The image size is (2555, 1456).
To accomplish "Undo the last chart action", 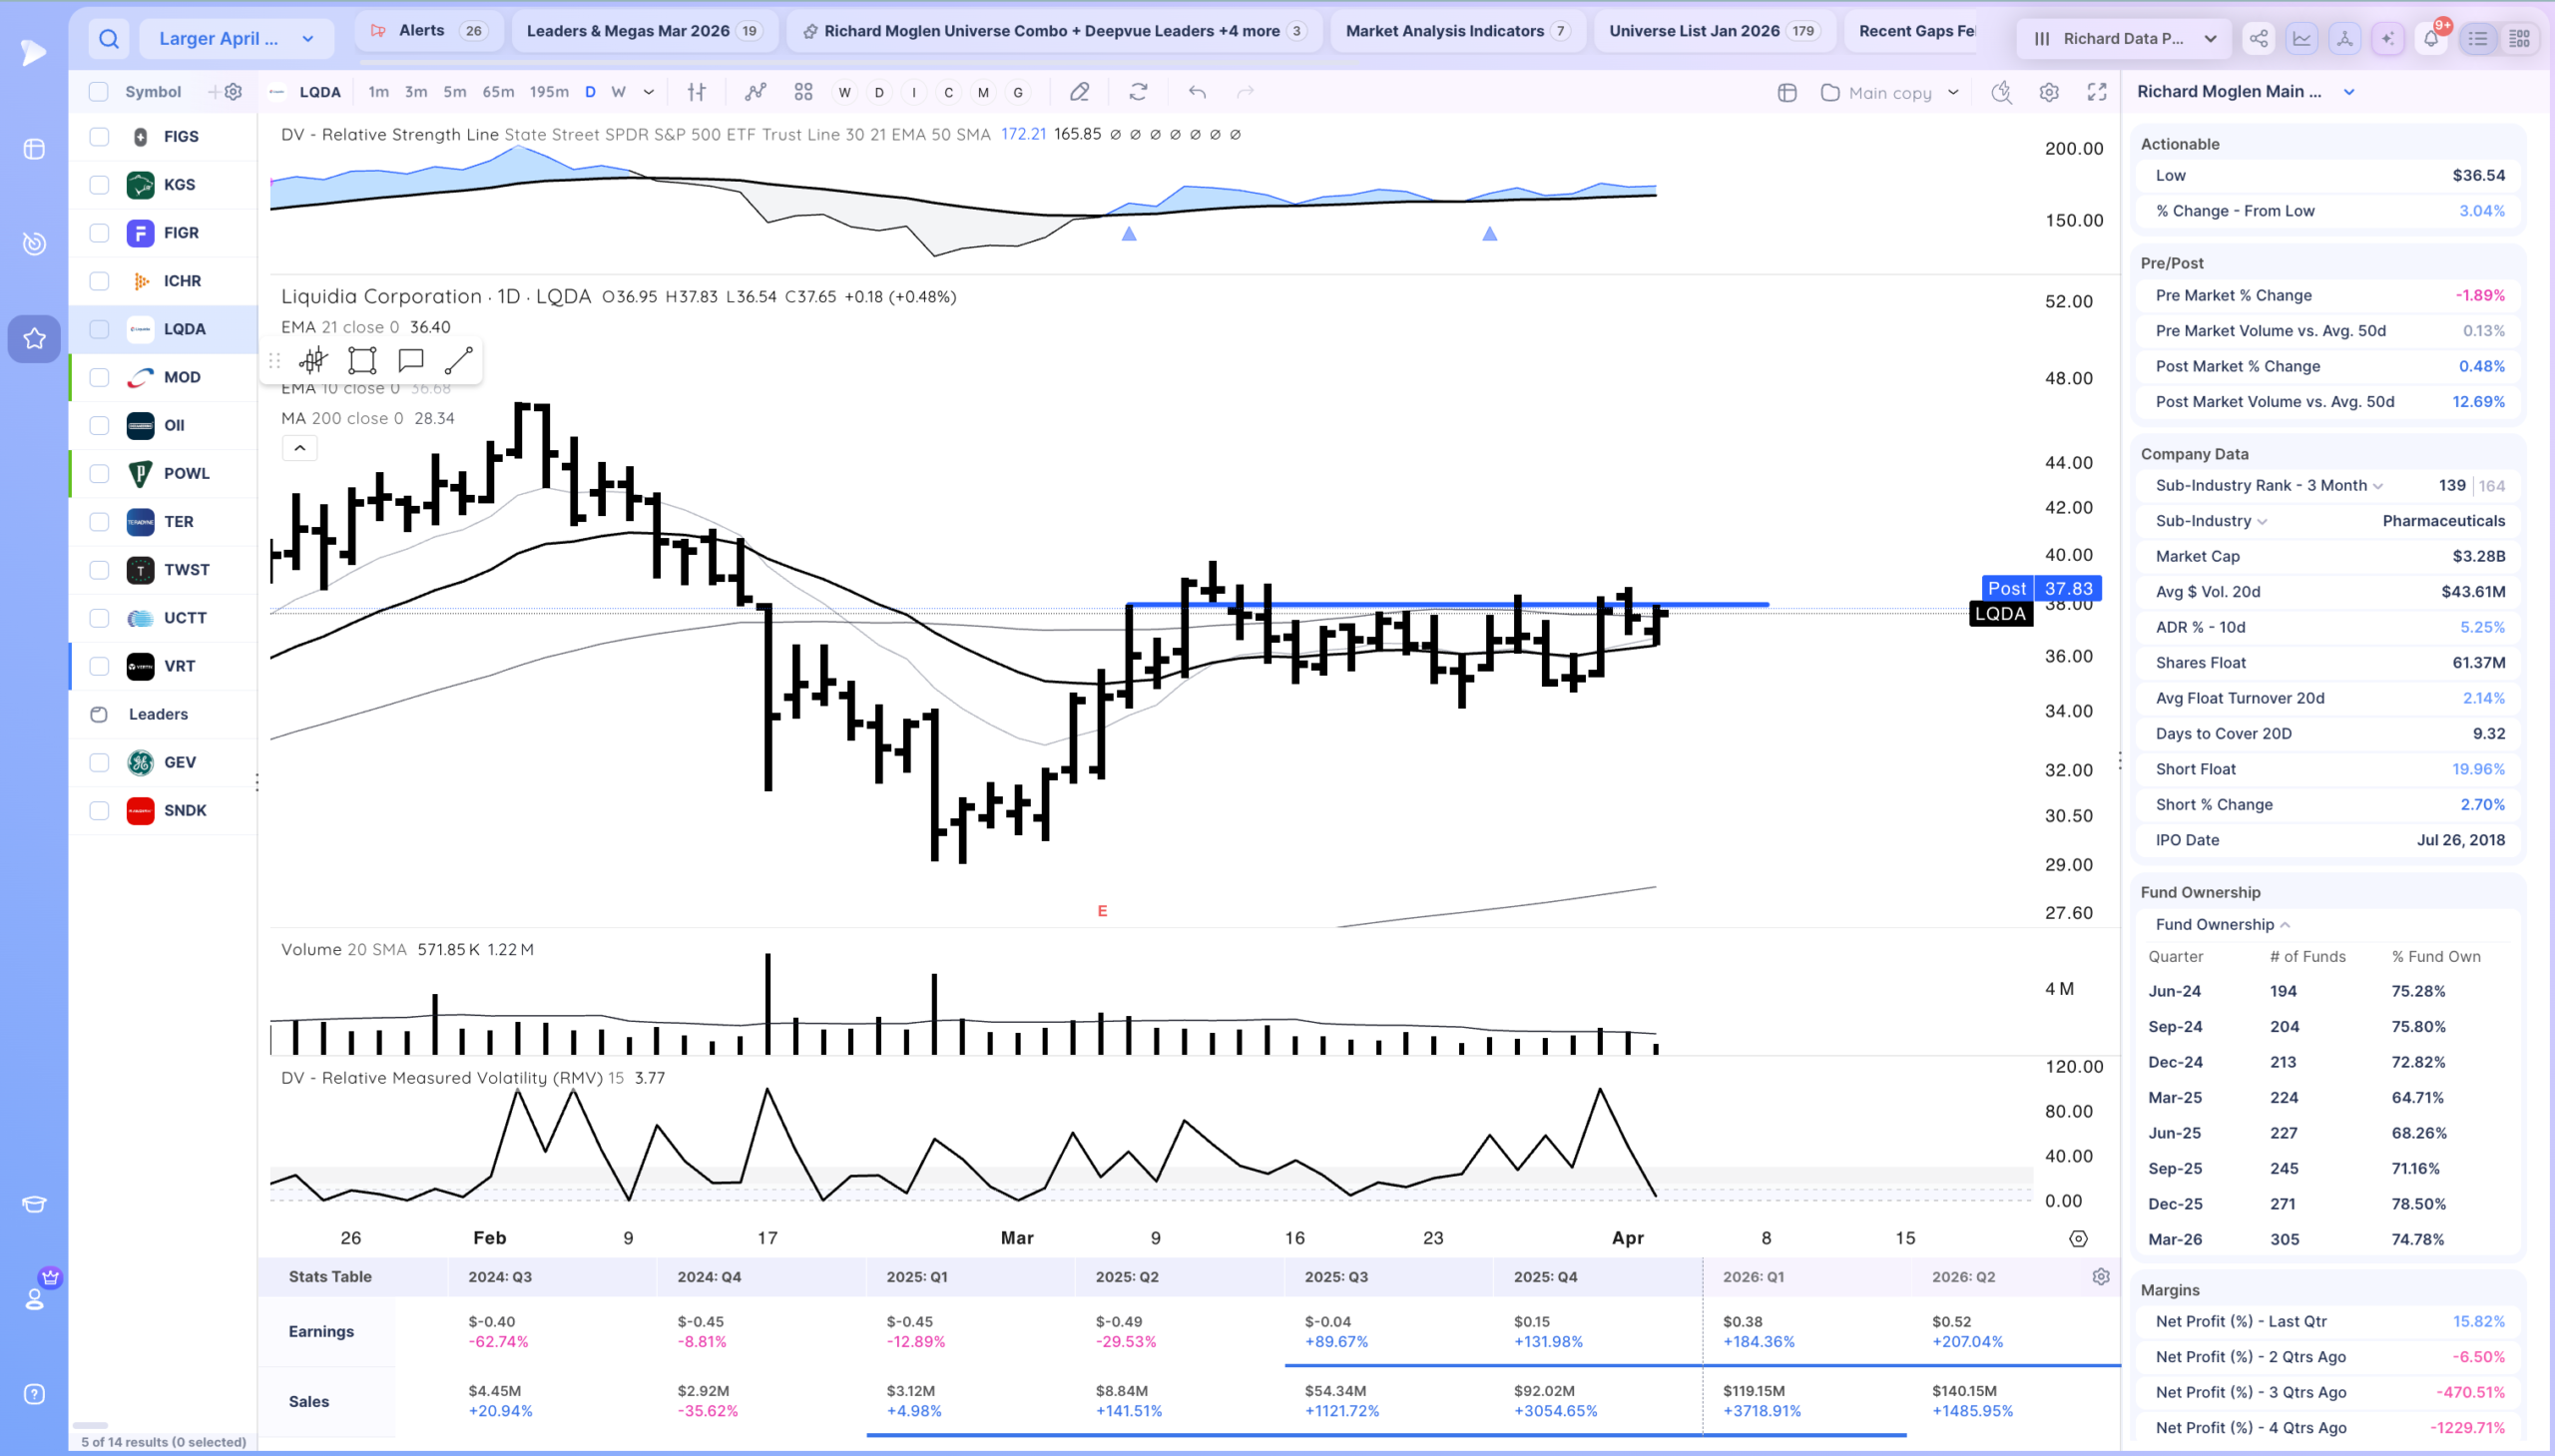I will (x=1197, y=92).
